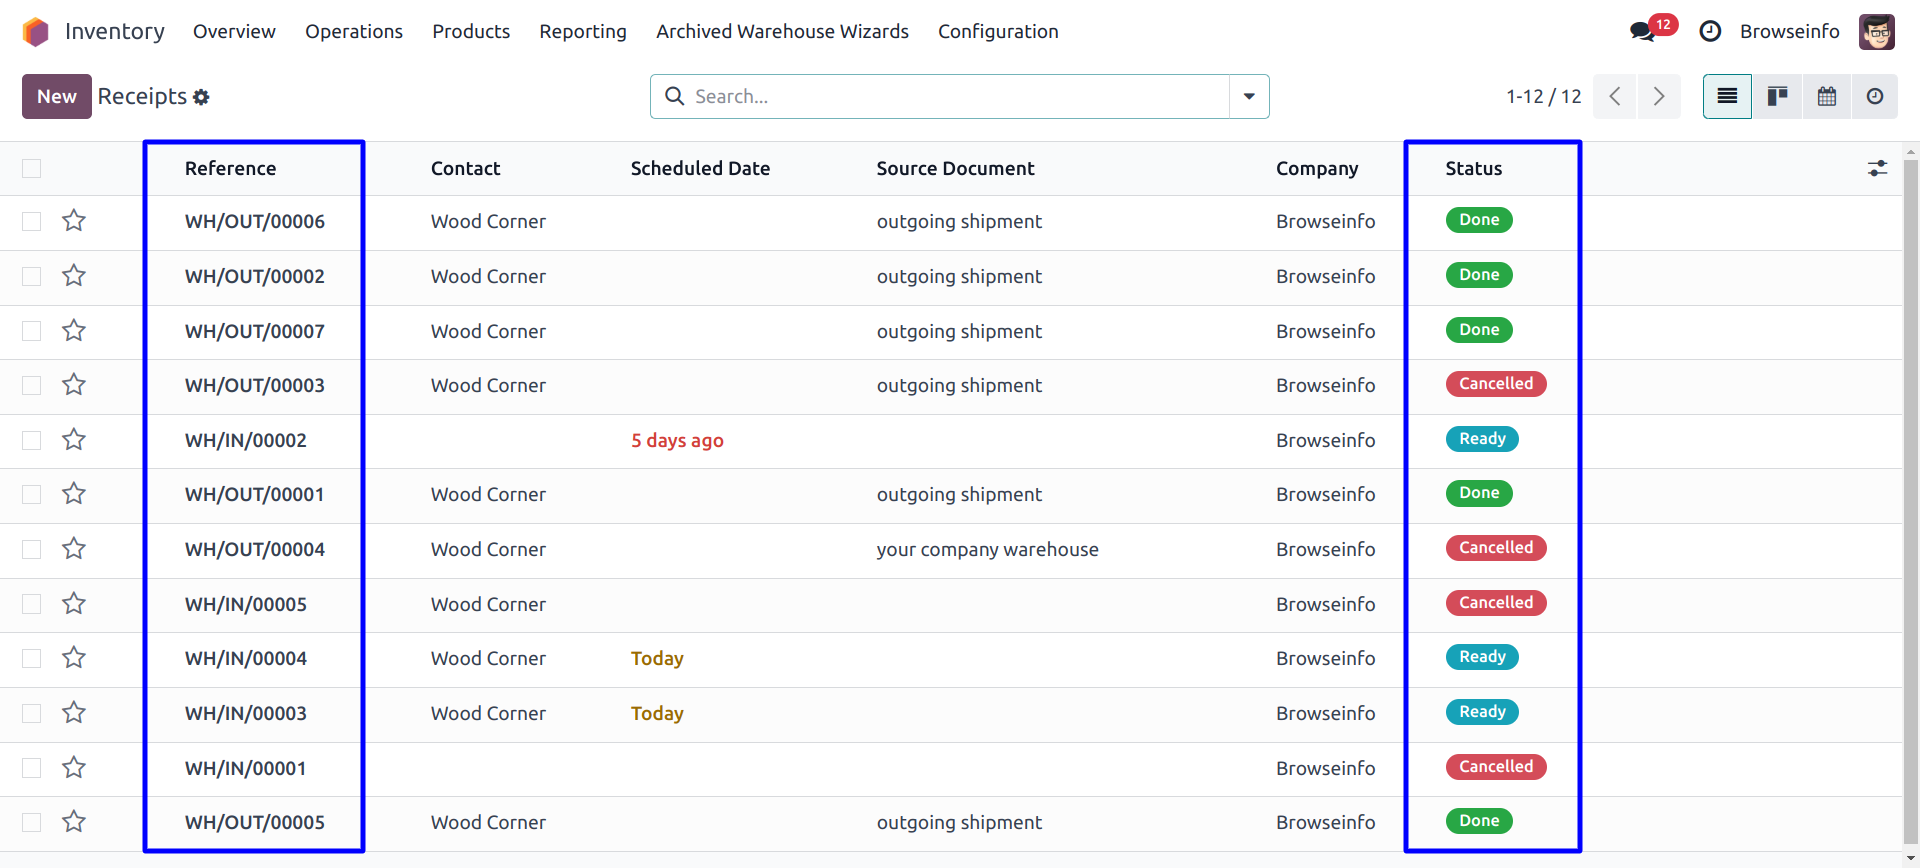1920x868 pixels.
Task: Switch to Calendar view
Action: tap(1827, 96)
